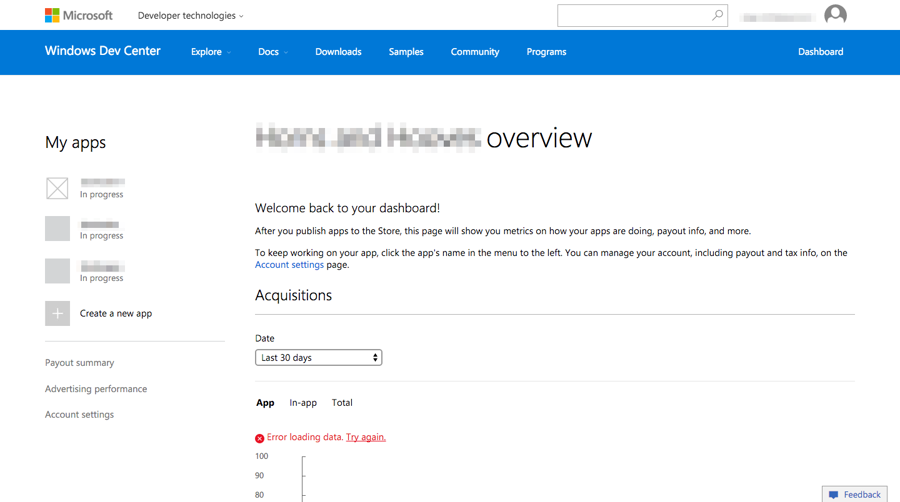Expand the Explore menu
This screenshot has width=900, height=502.
point(210,52)
